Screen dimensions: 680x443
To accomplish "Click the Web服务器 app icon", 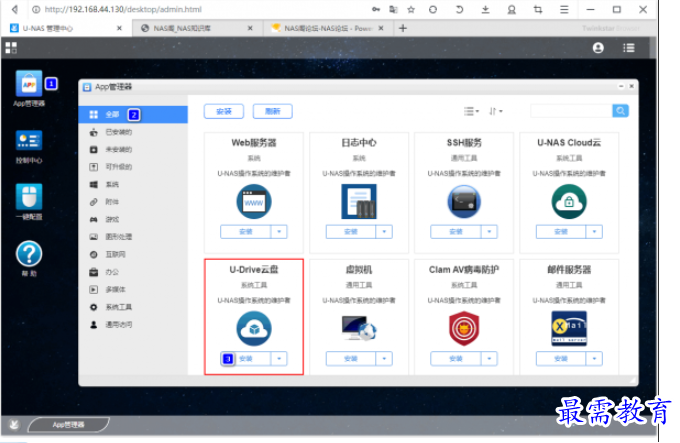I will (x=254, y=202).
